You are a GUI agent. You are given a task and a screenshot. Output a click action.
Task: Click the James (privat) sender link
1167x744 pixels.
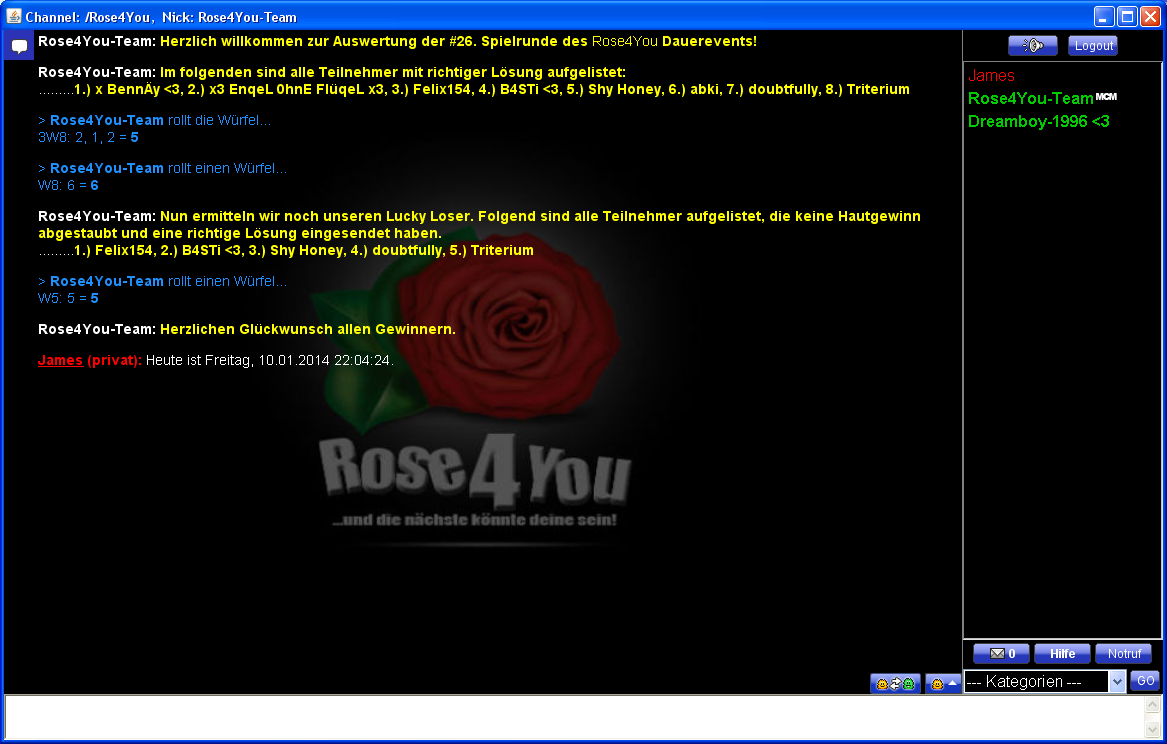click(x=60, y=361)
